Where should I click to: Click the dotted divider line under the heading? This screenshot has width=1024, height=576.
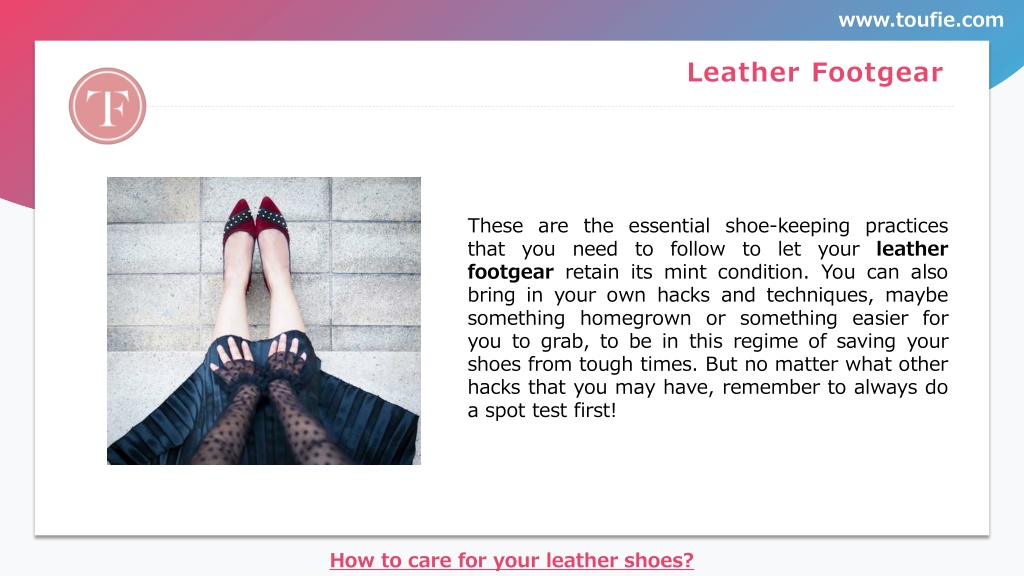pyautogui.click(x=551, y=106)
